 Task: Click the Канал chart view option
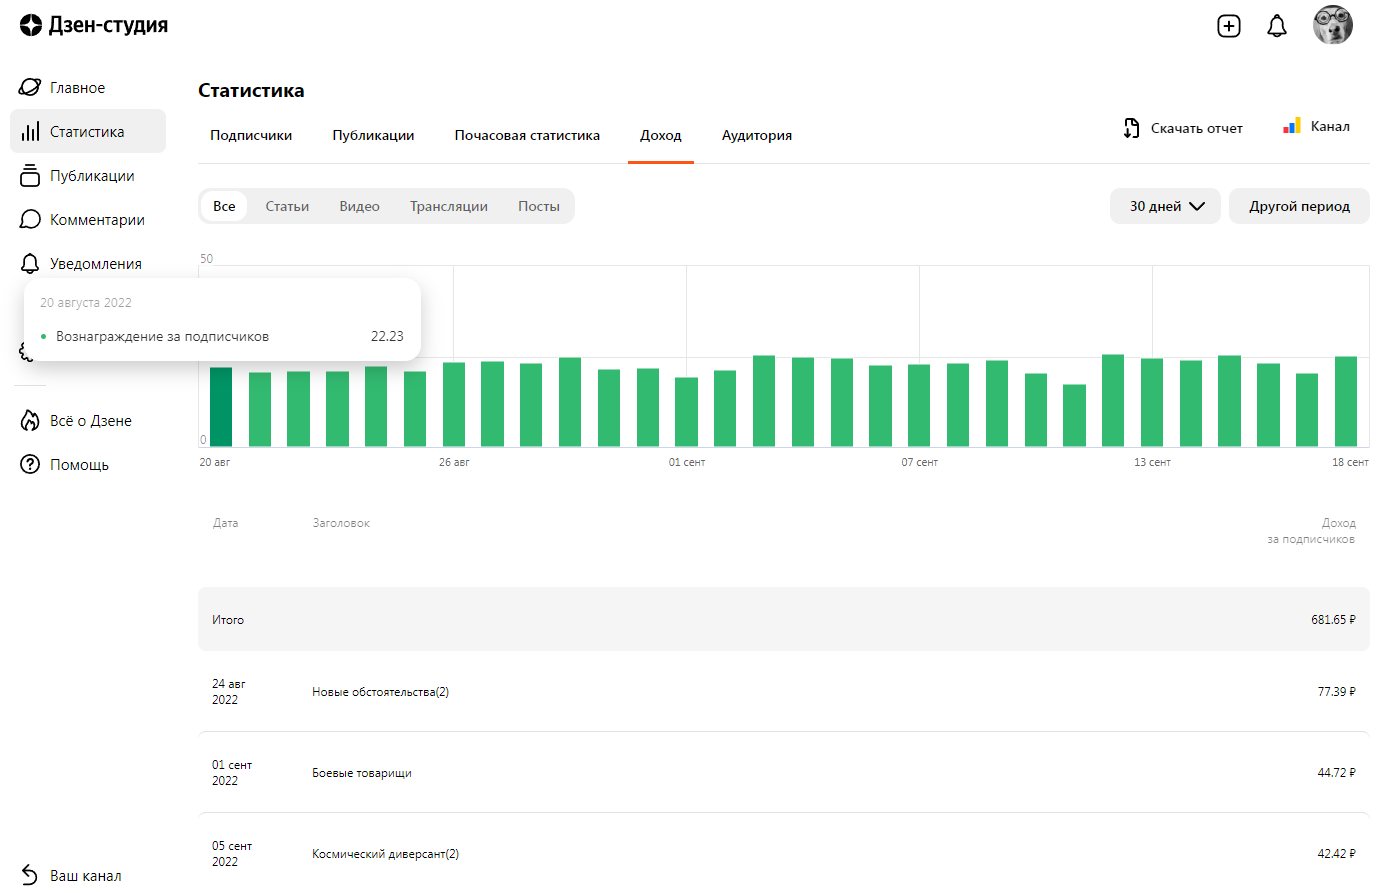click(1317, 126)
